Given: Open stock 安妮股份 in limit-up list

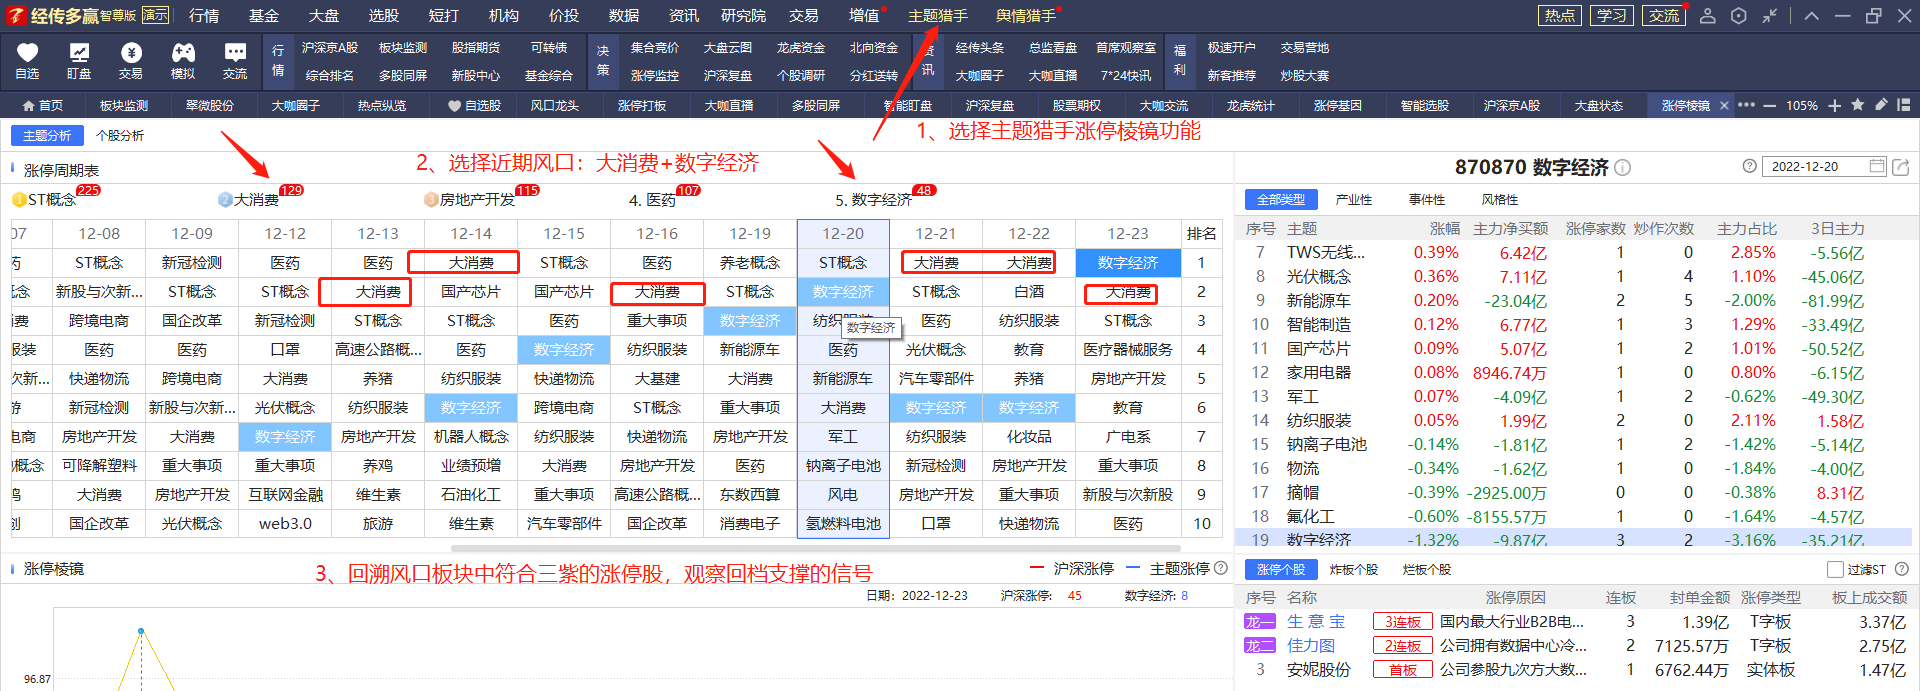Looking at the screenshot, I should pos(1318,669).
